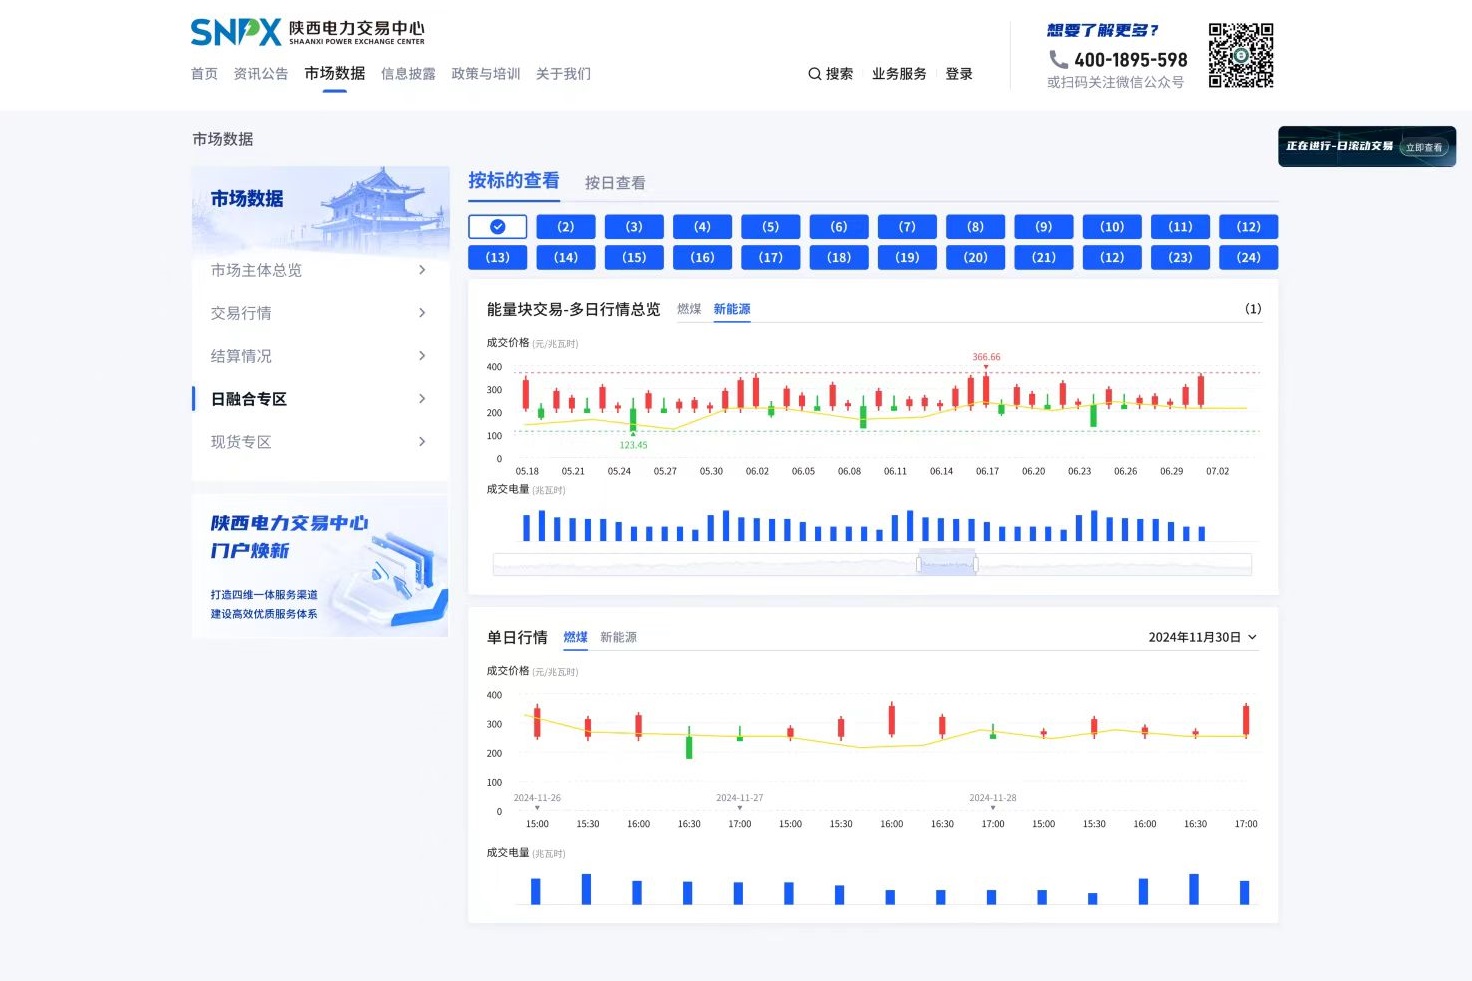This screenshot has width=1472, height=981.
Task: Select 燃煤 in multi-day overview chart
Action: (689, 309)
